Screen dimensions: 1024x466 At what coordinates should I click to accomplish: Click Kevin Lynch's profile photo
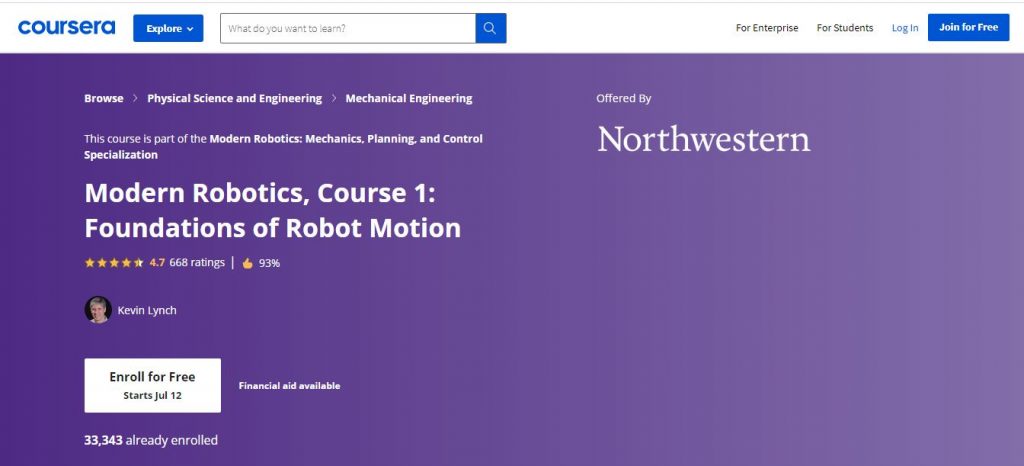(98, 310)
